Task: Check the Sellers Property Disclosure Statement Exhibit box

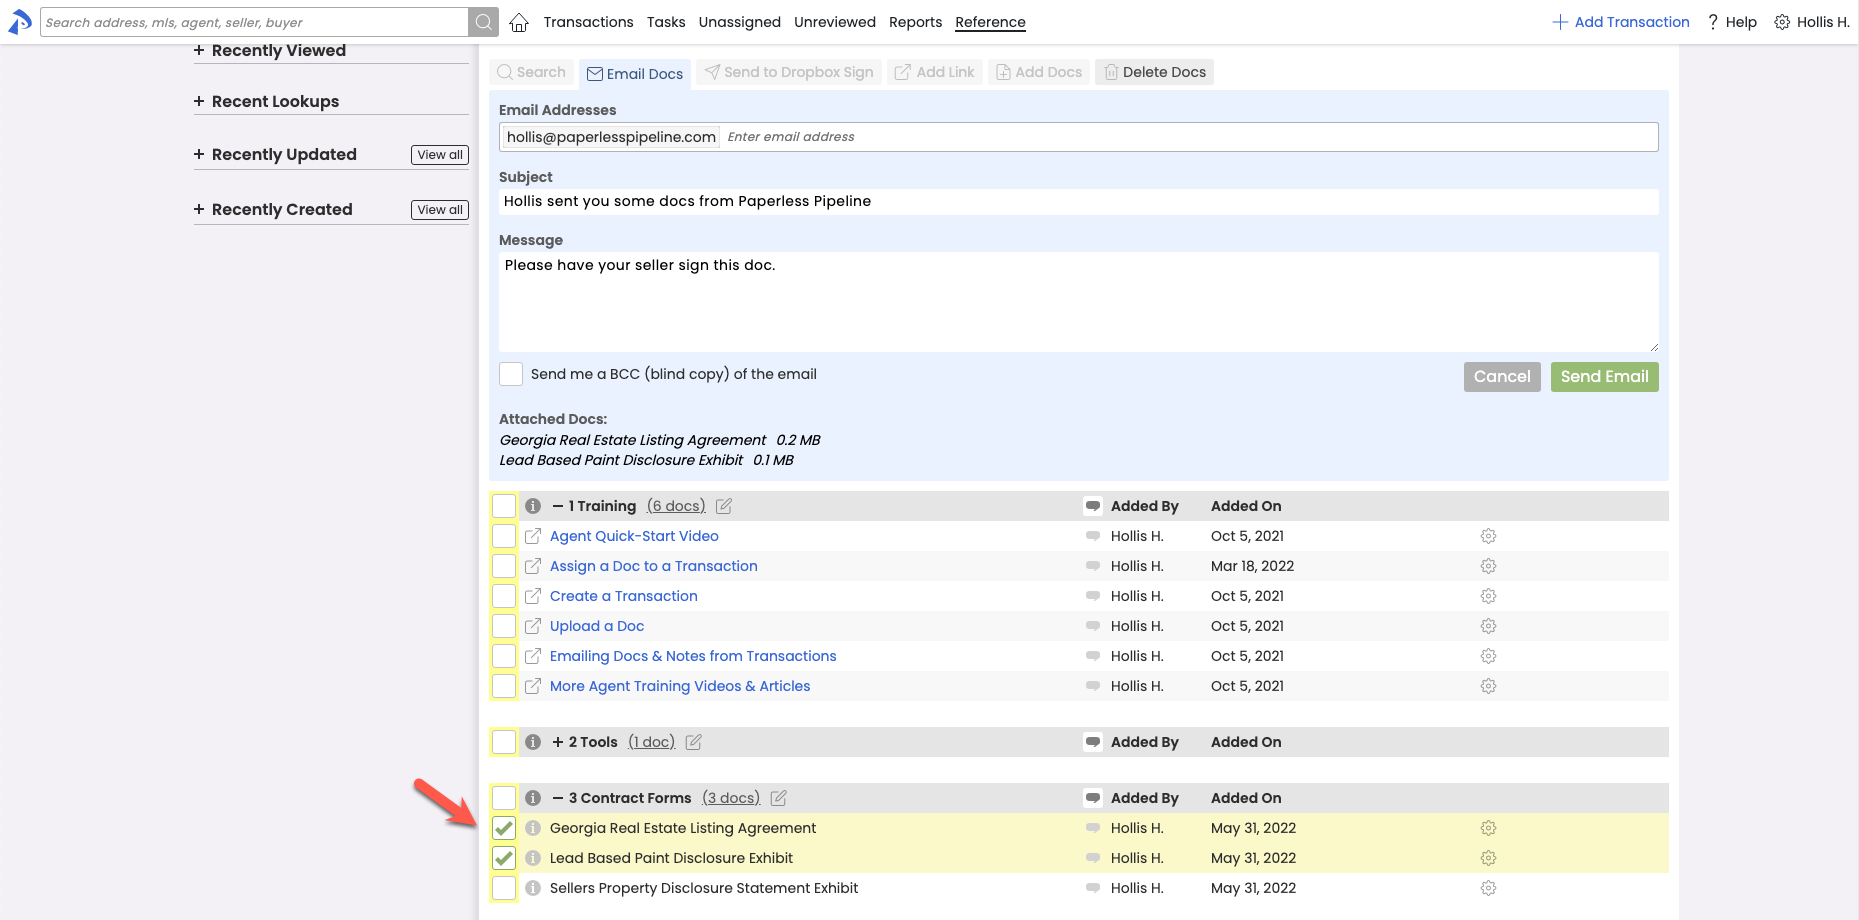Action: (x=504, y=888)
